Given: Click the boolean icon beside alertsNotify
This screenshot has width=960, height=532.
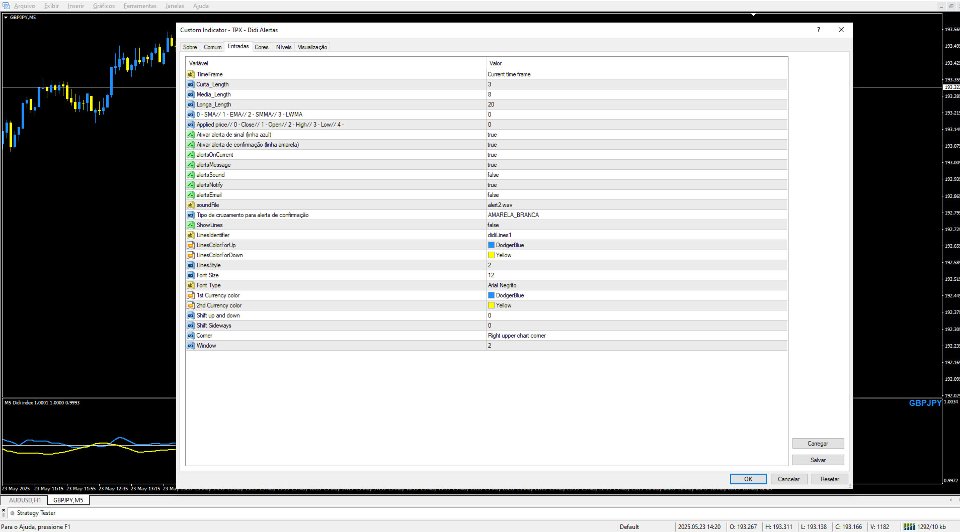Looking at the screenshot, I should point(191,185).
